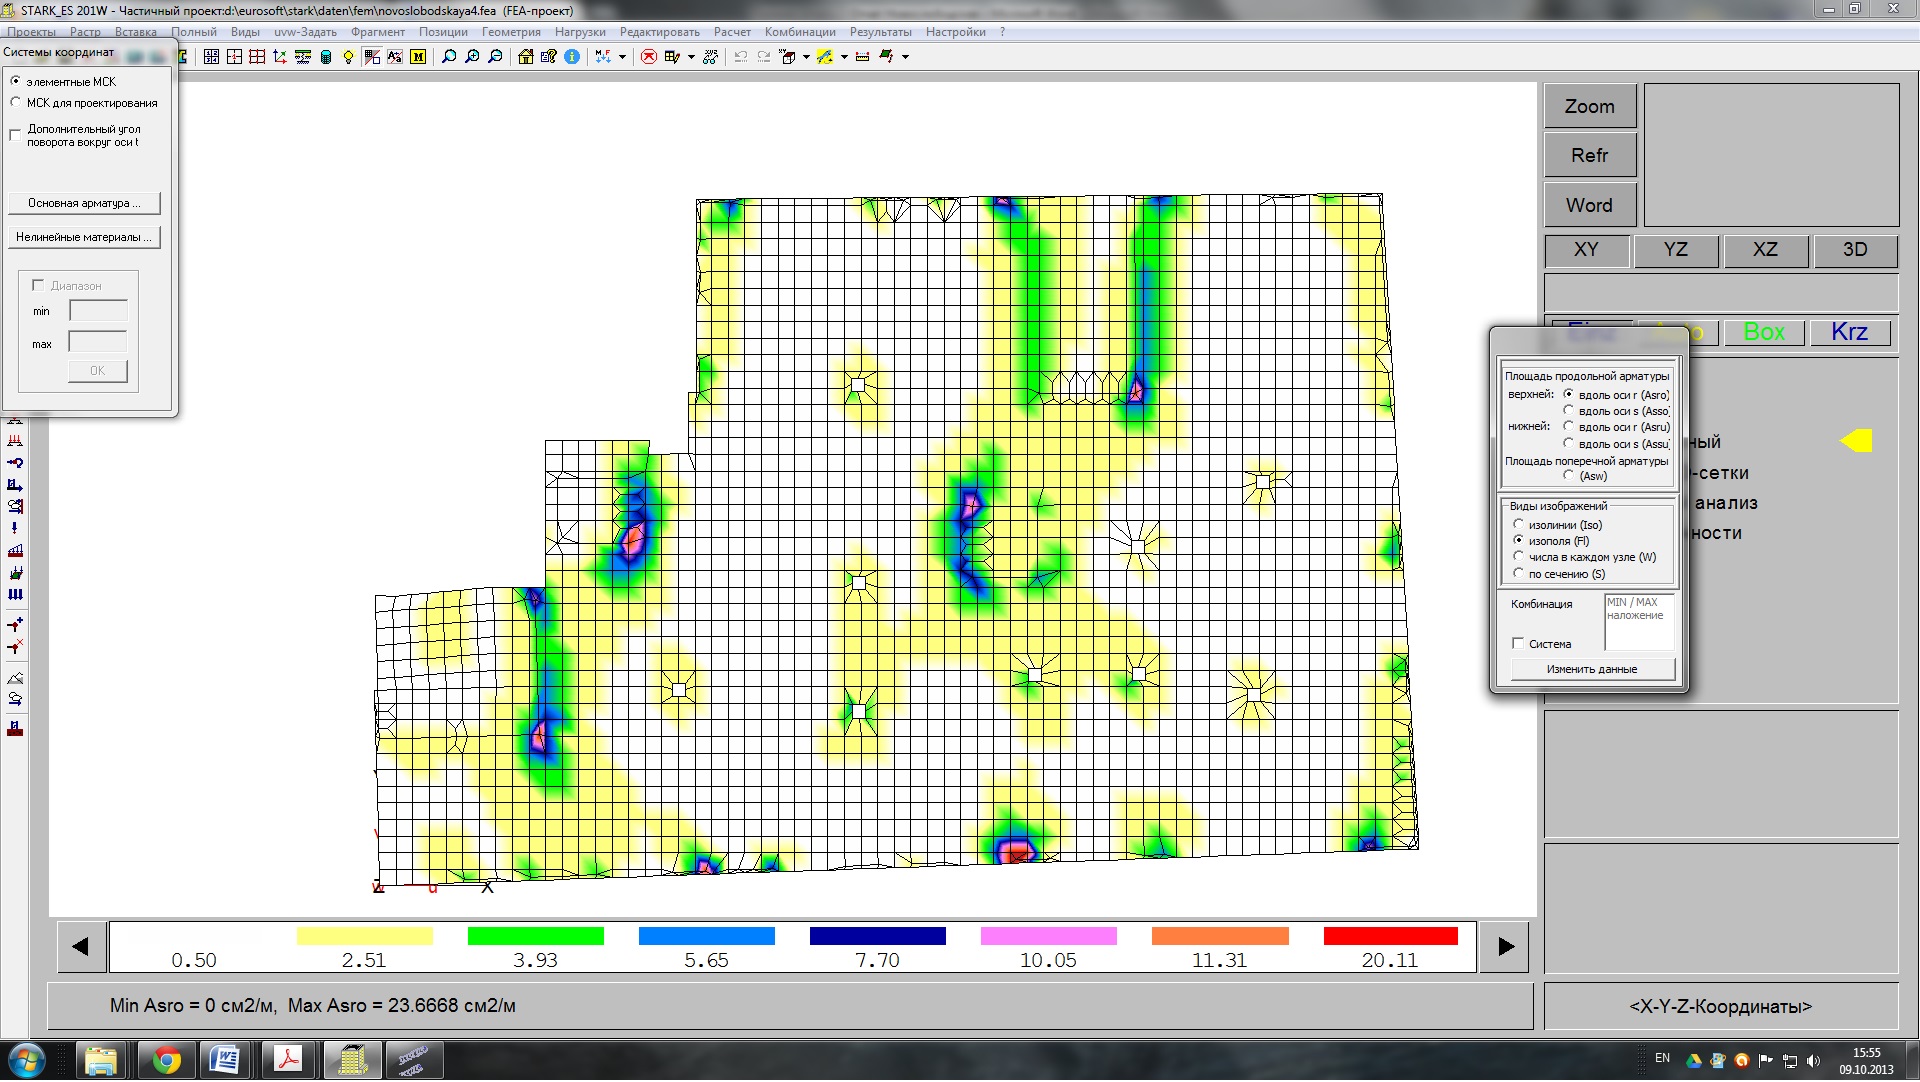
Task: Select 'элементные МСК' radio option
Action: 16,81
